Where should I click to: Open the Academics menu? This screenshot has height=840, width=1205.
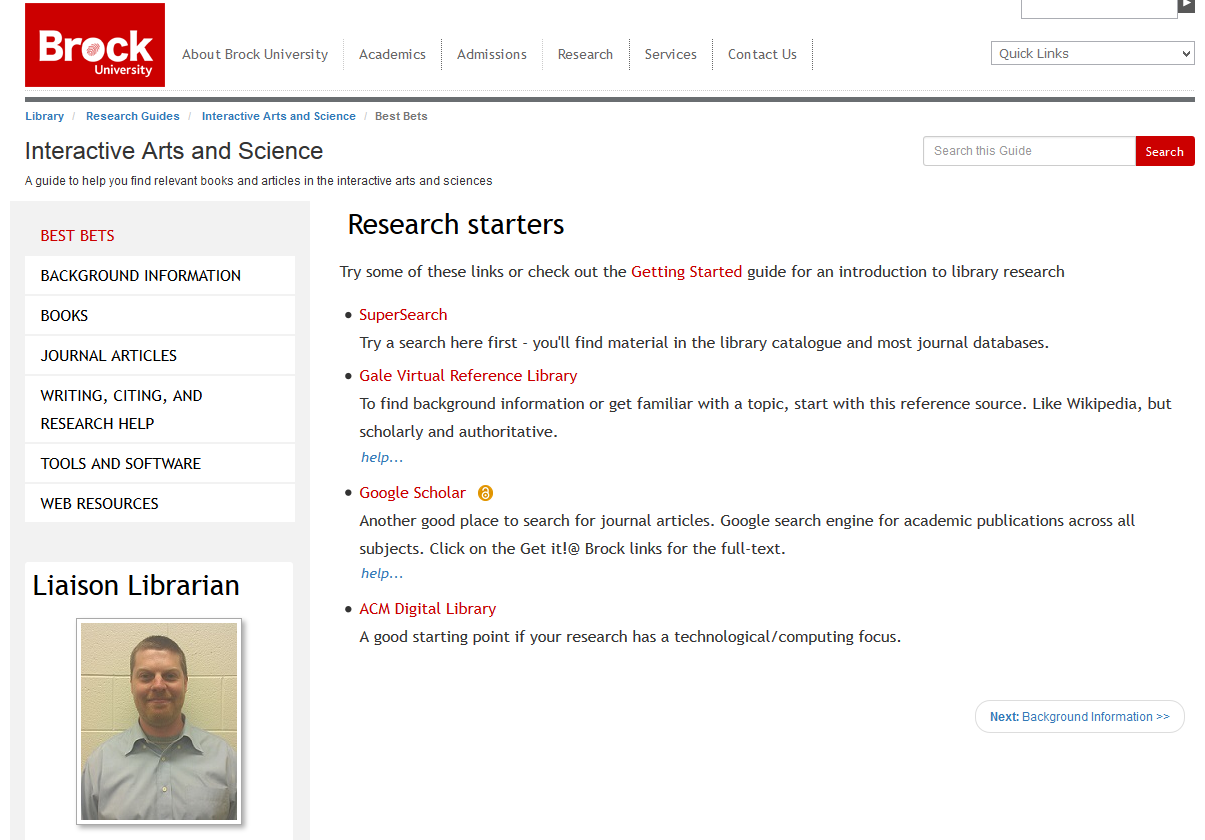tap(392, 54)
